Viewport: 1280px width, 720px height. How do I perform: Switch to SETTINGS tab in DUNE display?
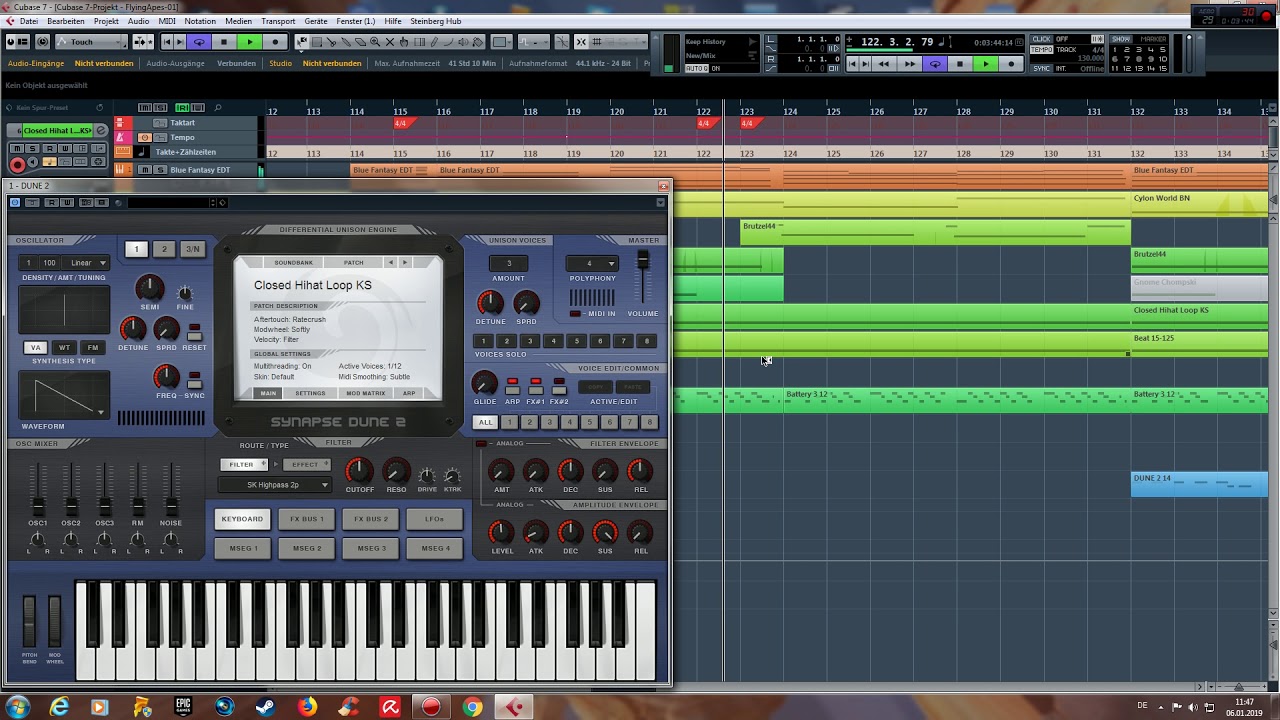click(310, 393)
